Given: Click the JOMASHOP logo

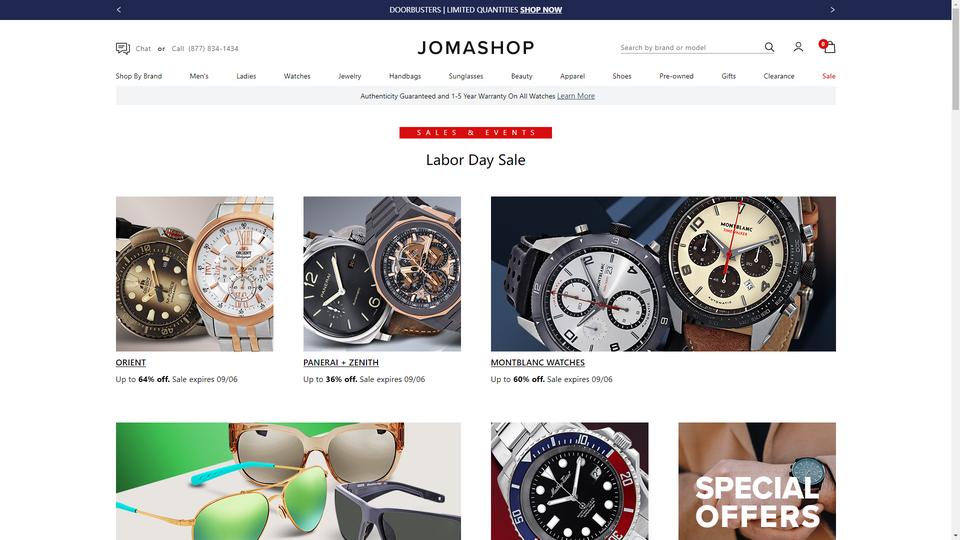Looking at the screenshot, I should [x=476, y=48].
